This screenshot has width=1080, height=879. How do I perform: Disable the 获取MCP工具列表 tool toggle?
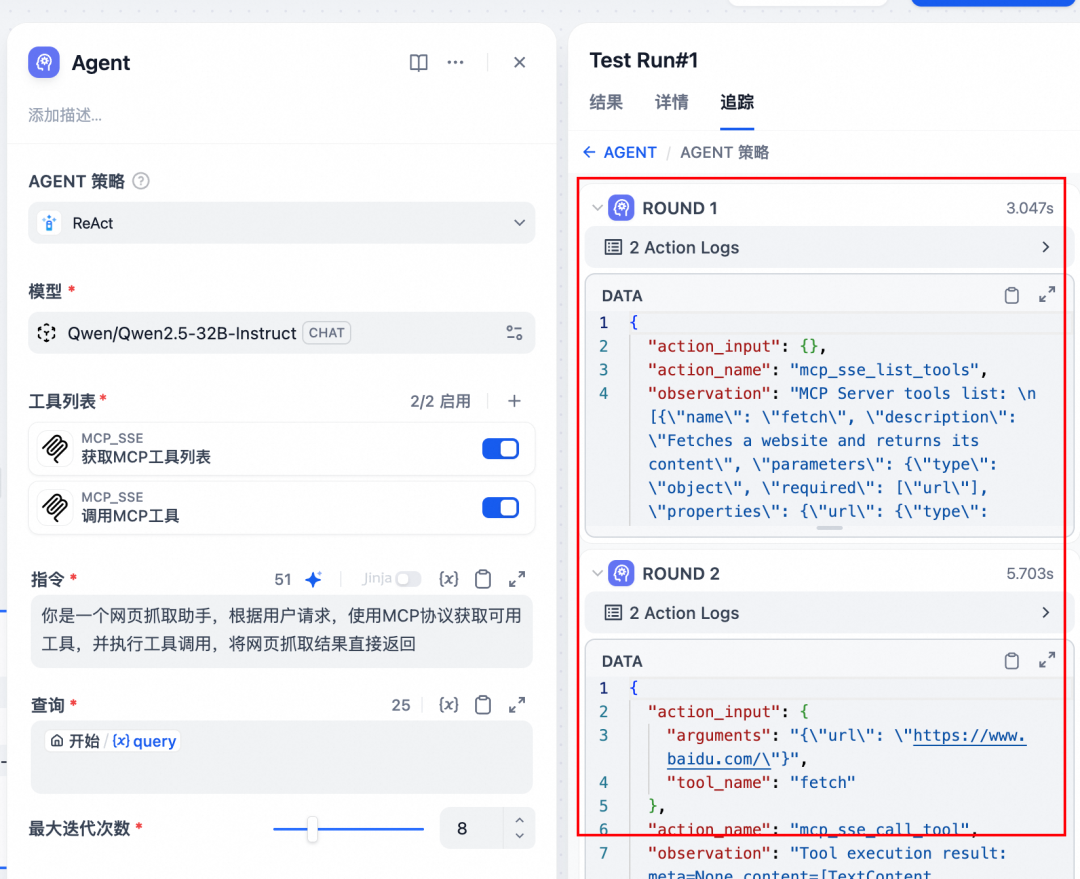(500, 449)
